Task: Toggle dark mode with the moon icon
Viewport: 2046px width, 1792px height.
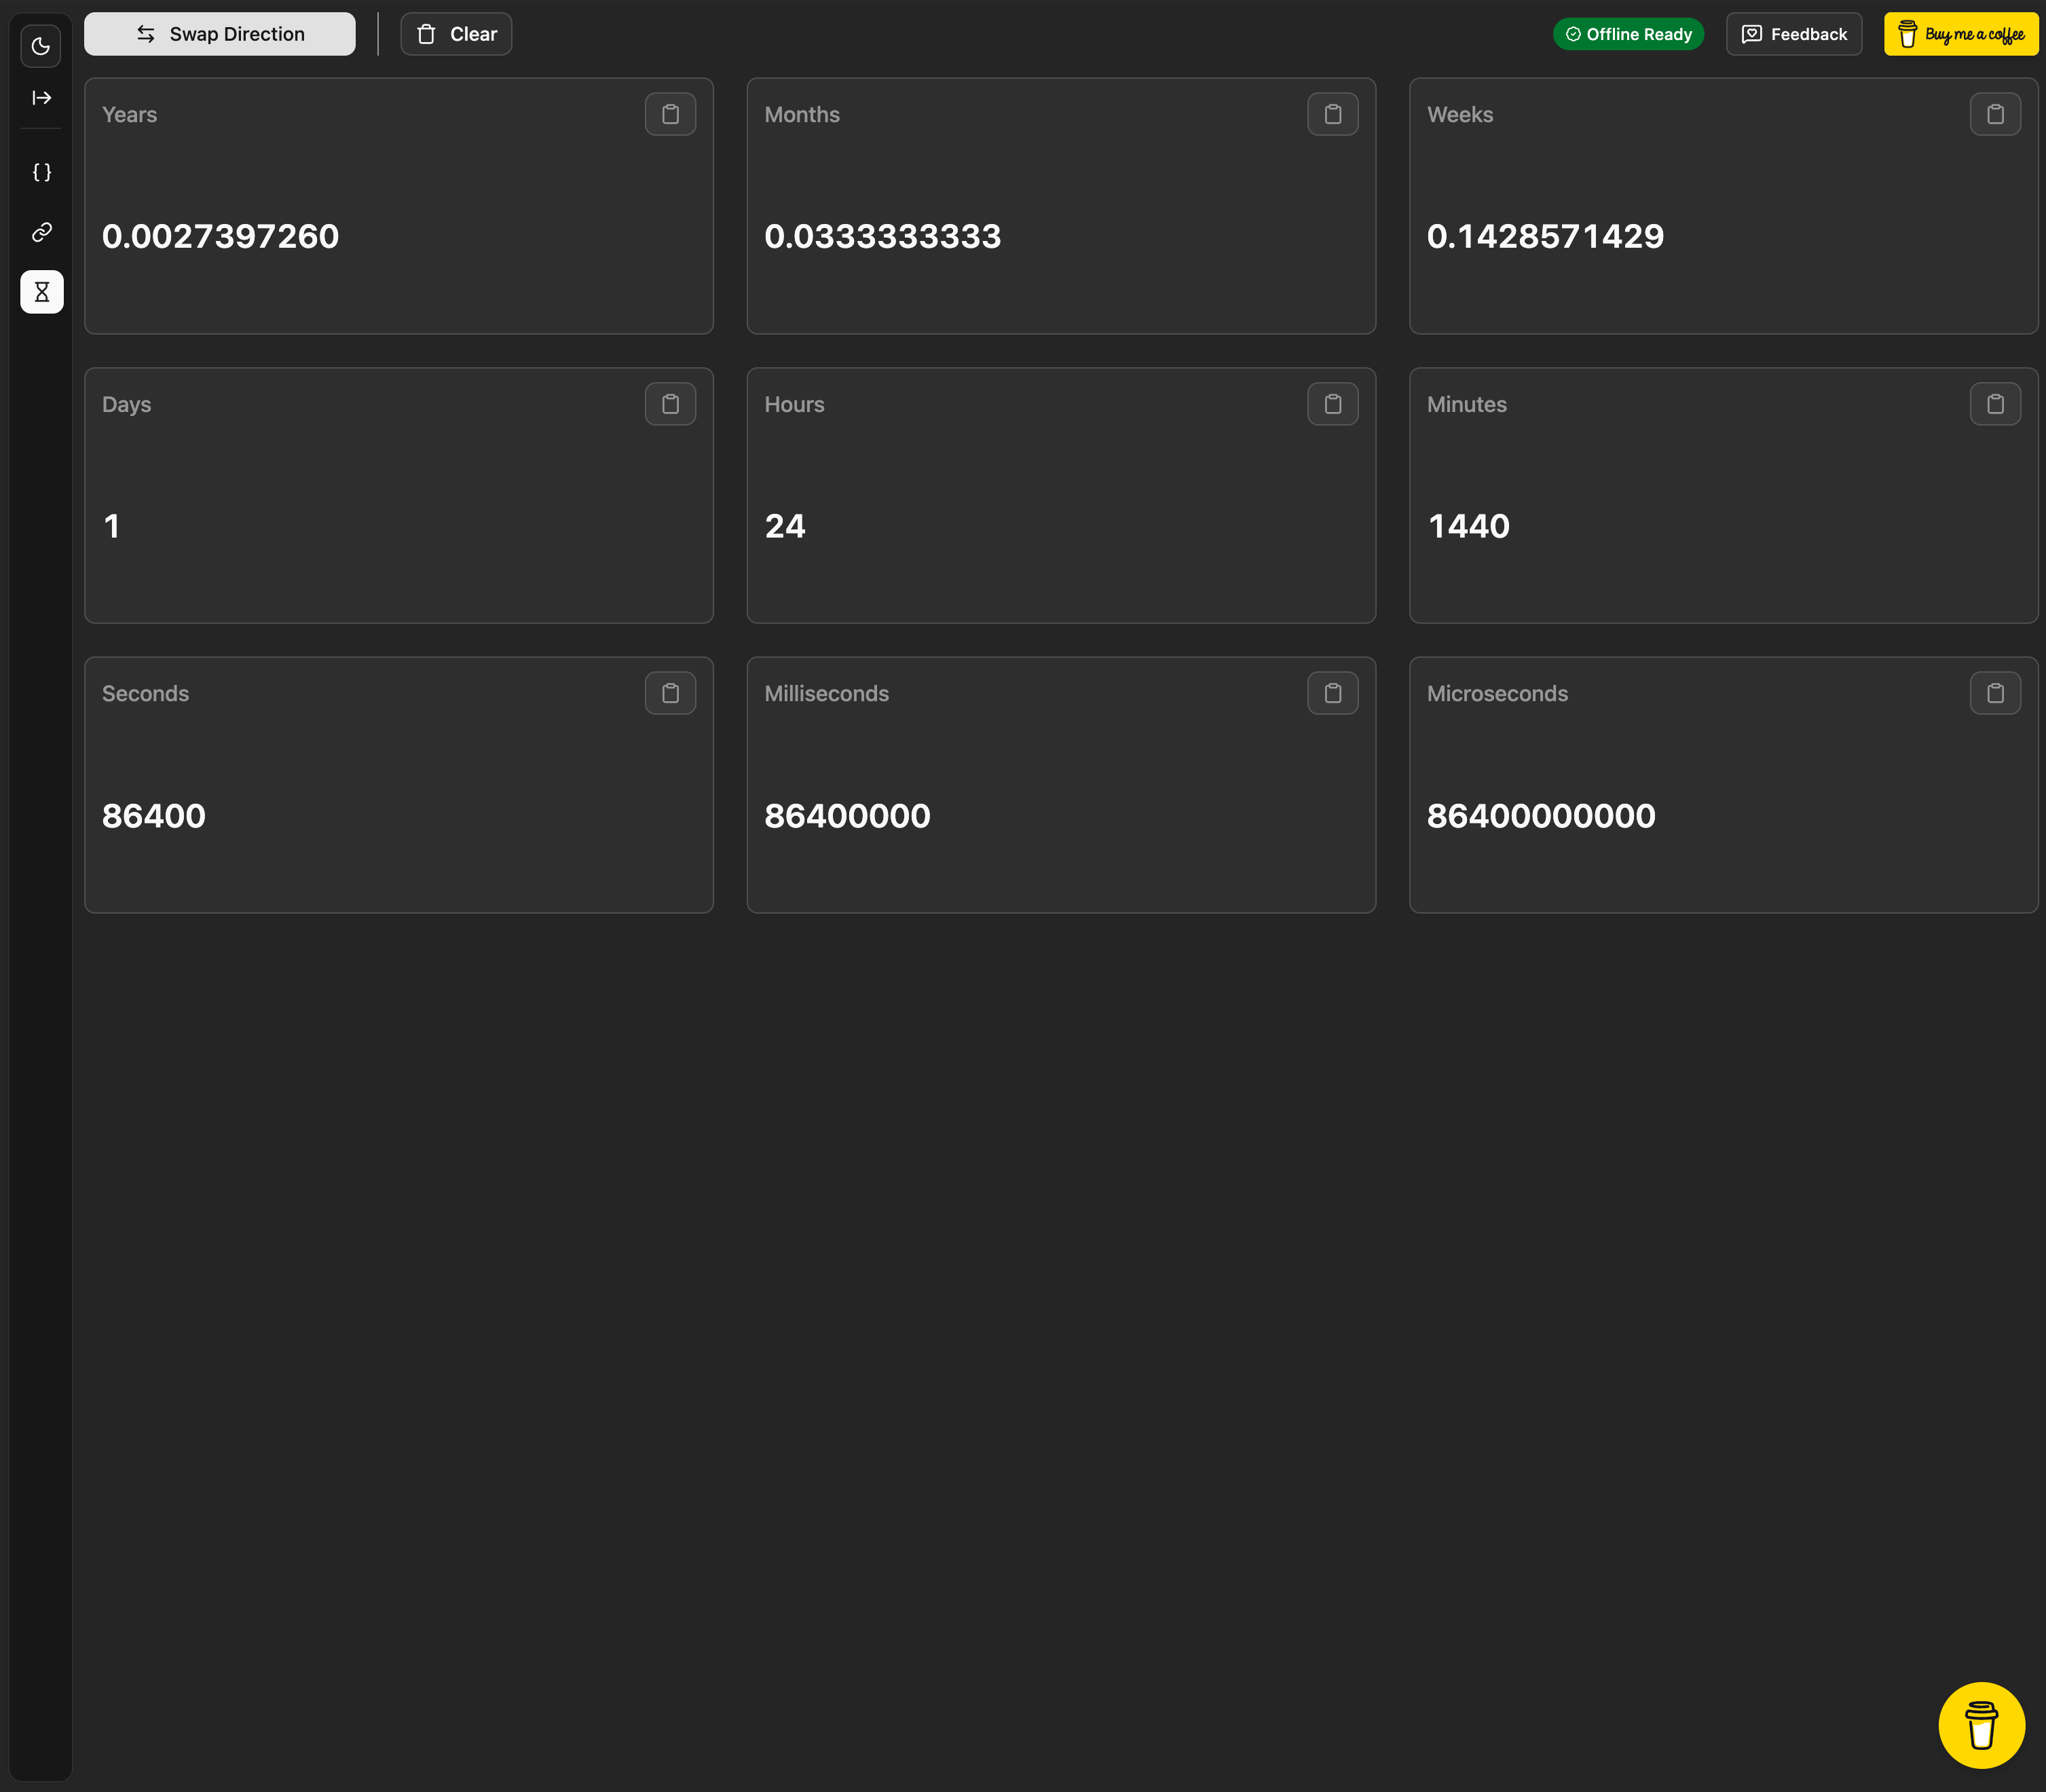Action: 41,46
